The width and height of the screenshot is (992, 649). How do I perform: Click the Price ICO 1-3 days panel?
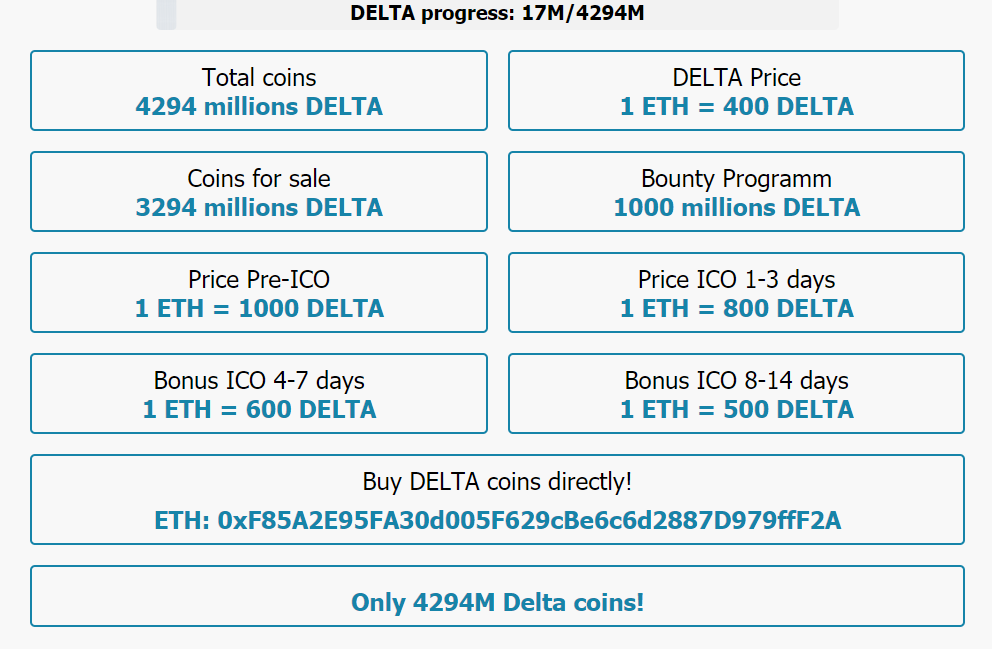click(735, 292)
